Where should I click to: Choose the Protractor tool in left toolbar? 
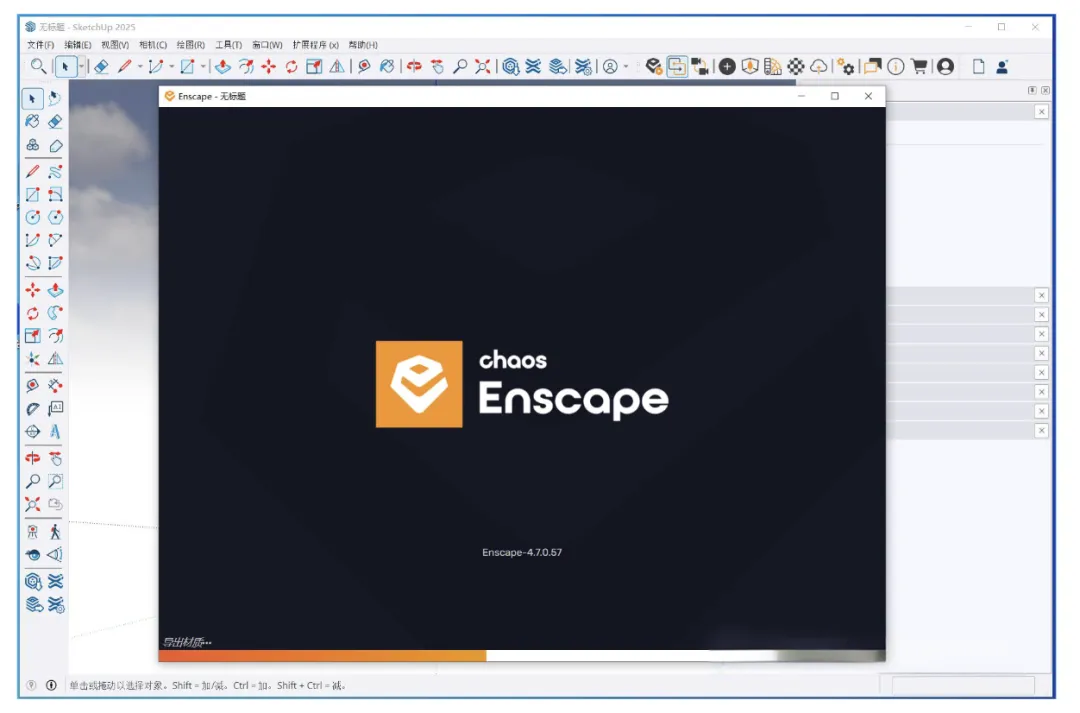[32, 409]
